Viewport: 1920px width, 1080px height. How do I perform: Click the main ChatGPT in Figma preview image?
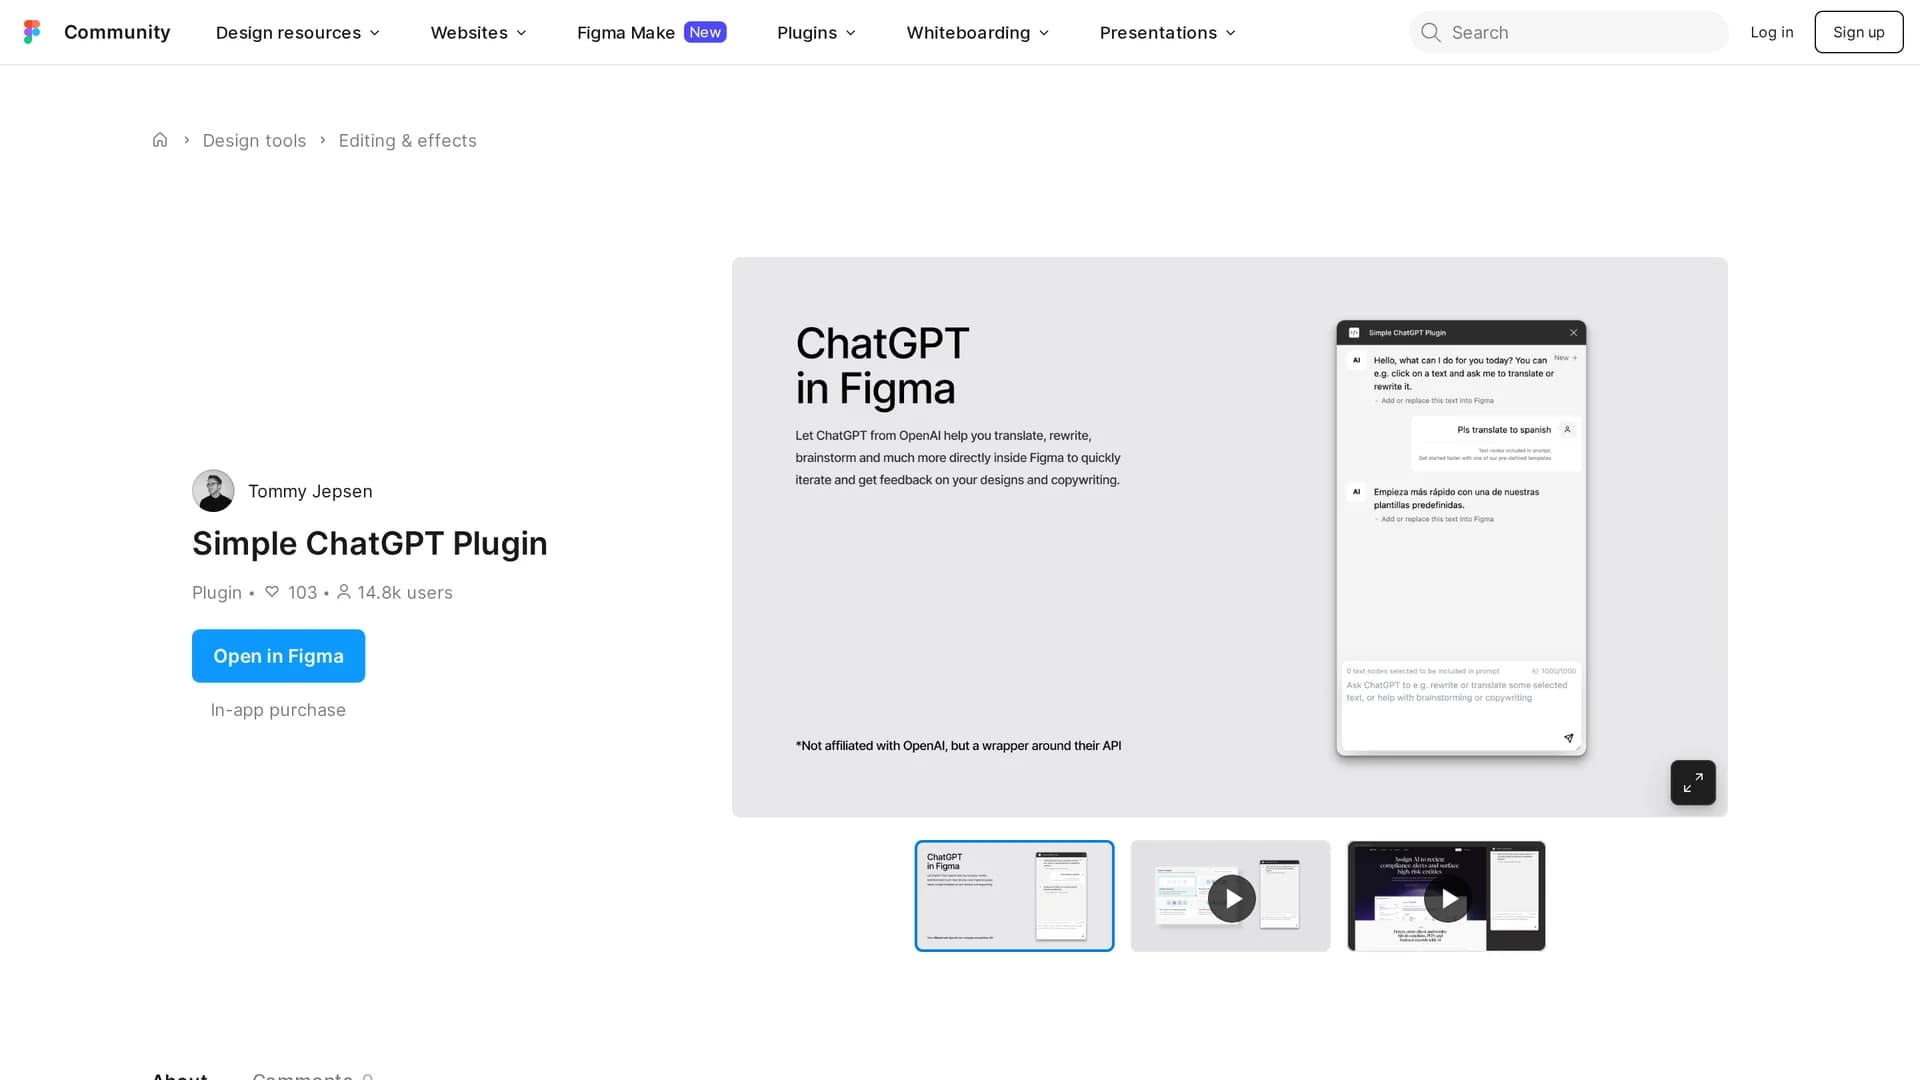pyautogui.click(x=1230, y=537)
